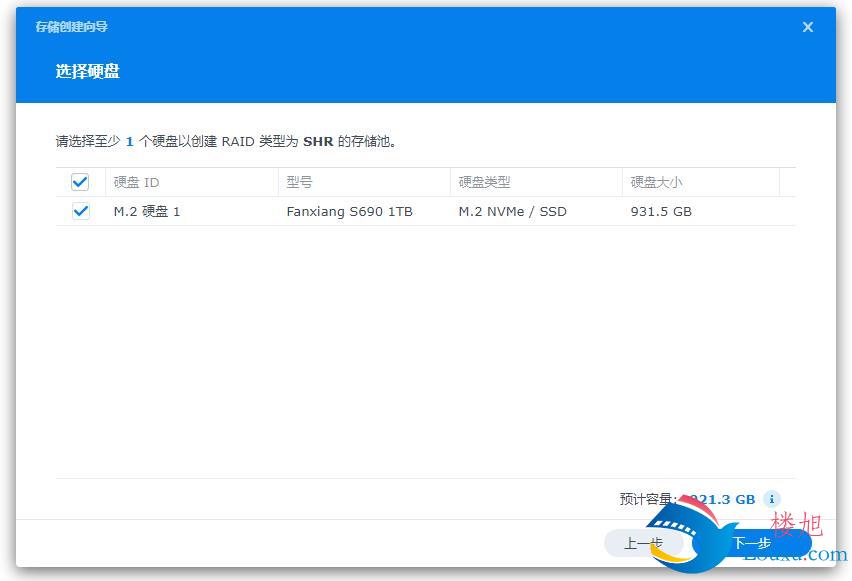Click the info icon beside estimated capacity
The height and width of the screenshot is (581, 852).
point(772,499)
